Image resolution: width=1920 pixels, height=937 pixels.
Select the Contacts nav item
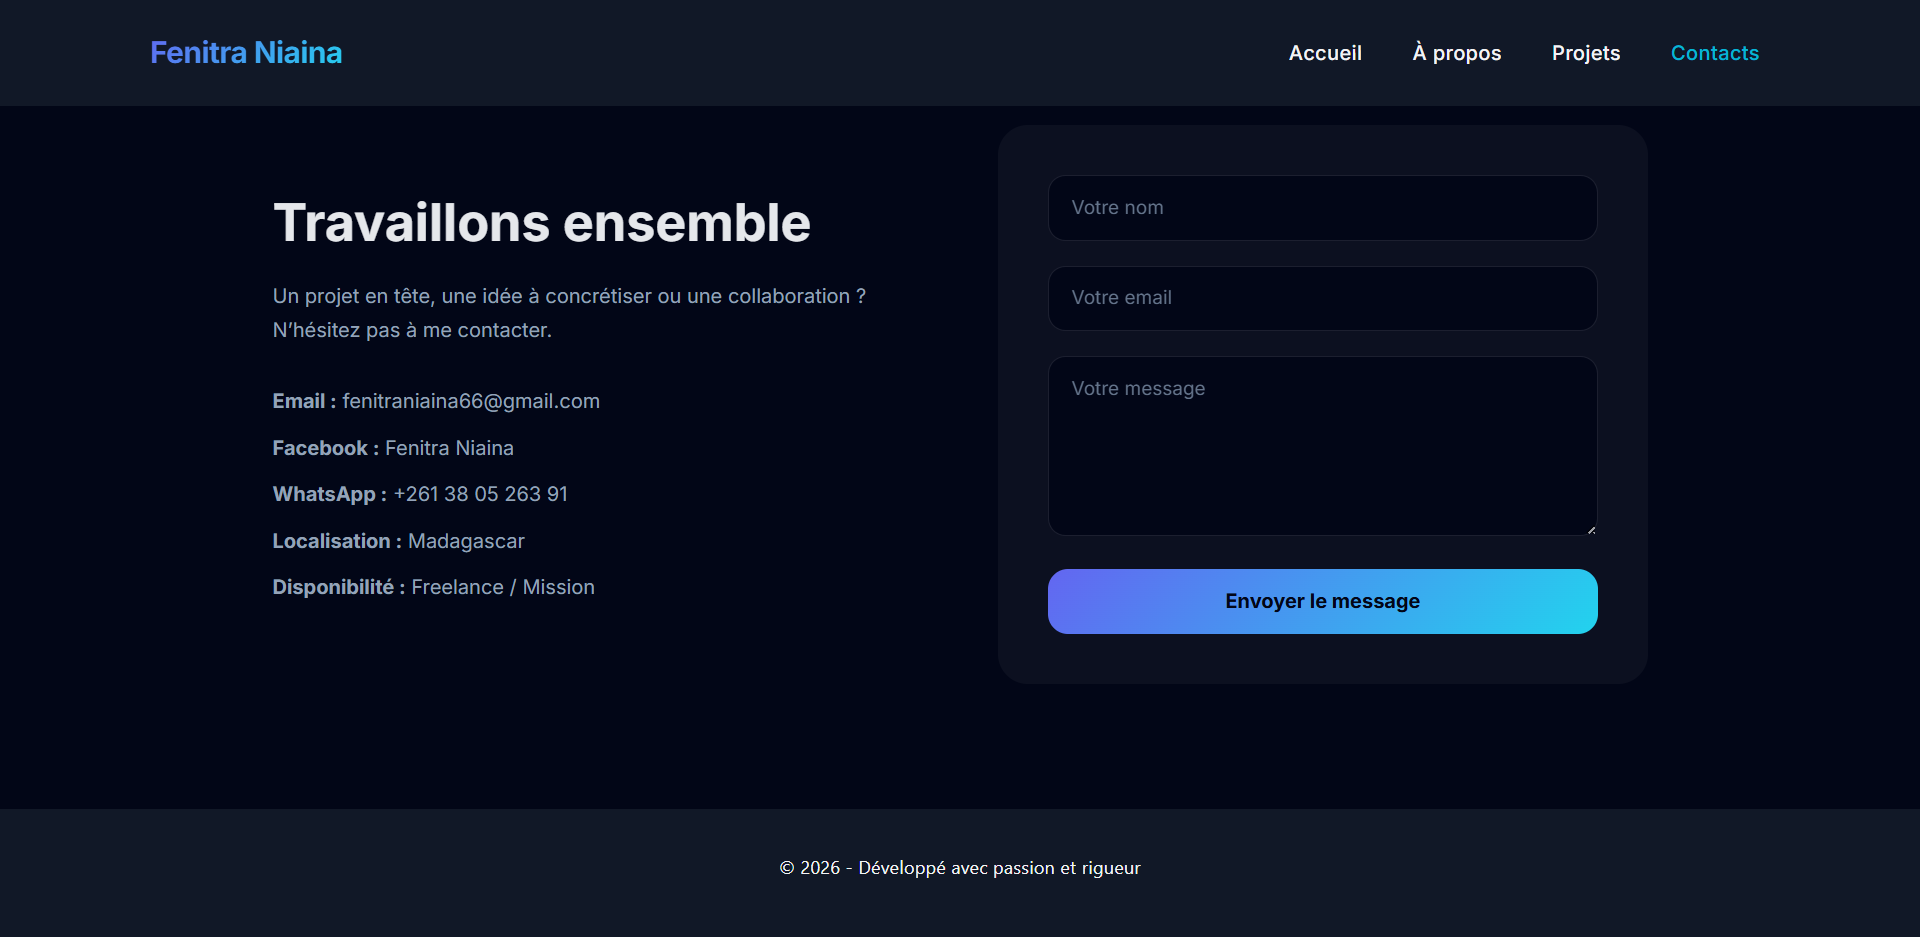[x=1714, y=53]
